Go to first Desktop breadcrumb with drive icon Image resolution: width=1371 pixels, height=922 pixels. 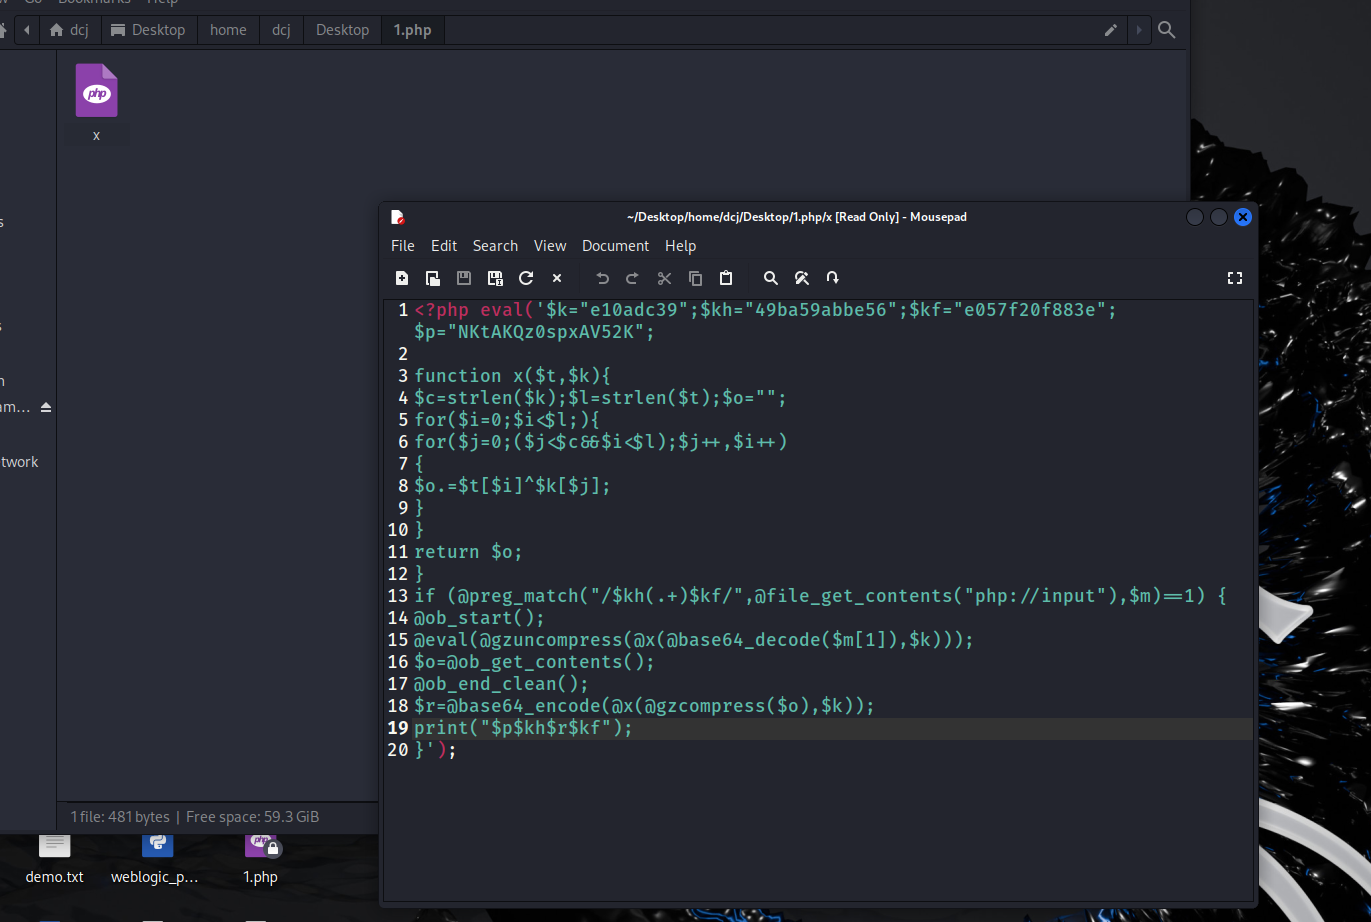pos(149,30)
